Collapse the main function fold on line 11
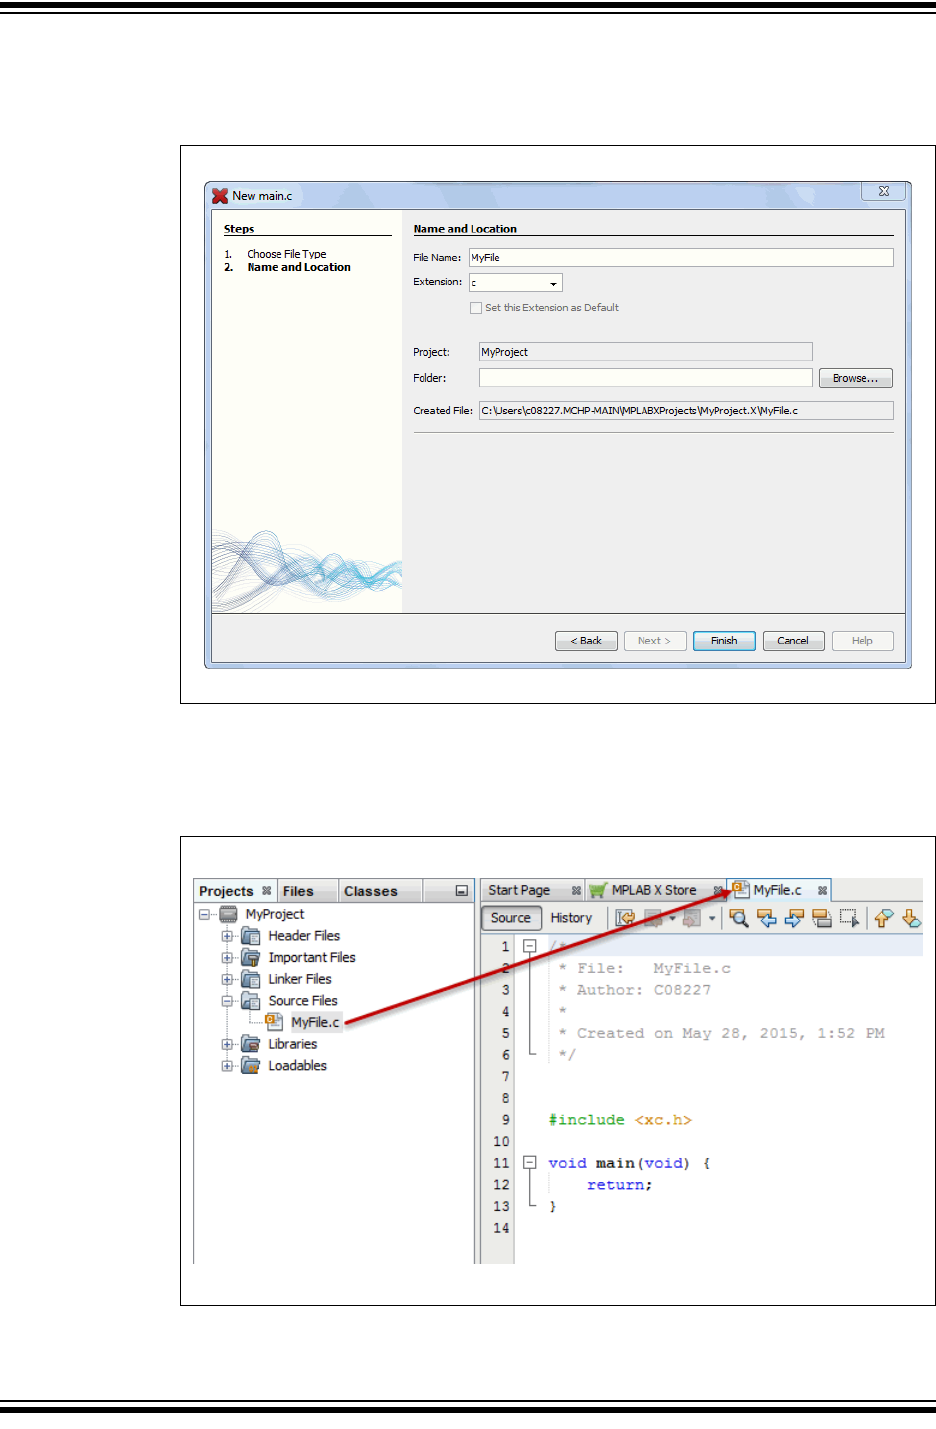 tap(530, 1163)
